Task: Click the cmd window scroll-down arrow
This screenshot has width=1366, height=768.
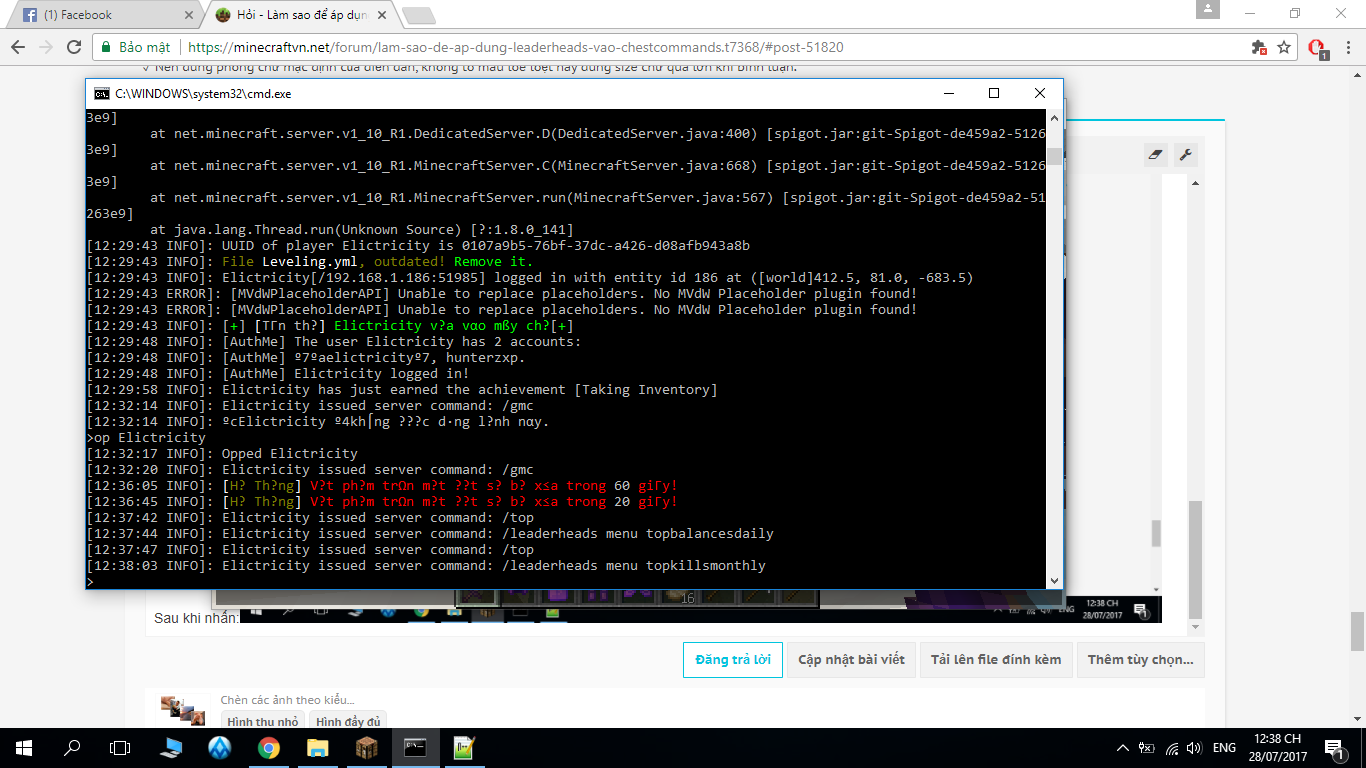Action: [1054, 581]
